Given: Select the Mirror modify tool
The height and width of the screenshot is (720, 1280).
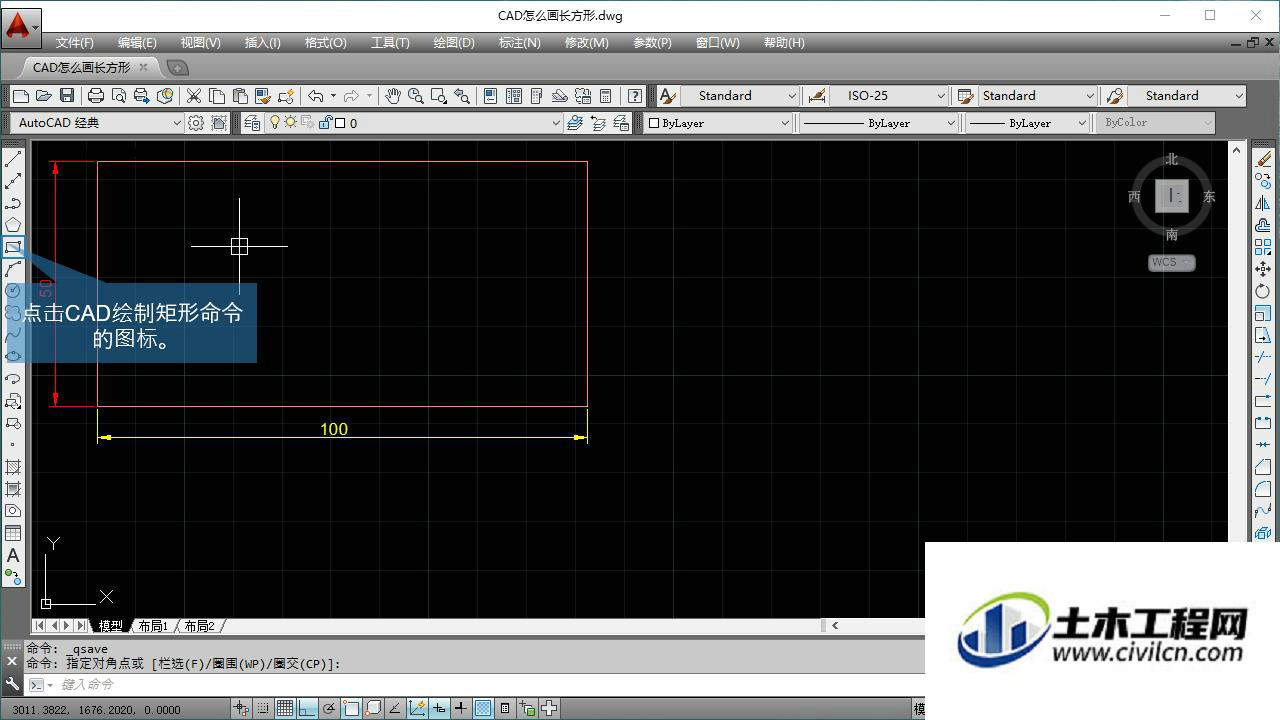Looking at the screenshot, I should [1263, 203].
